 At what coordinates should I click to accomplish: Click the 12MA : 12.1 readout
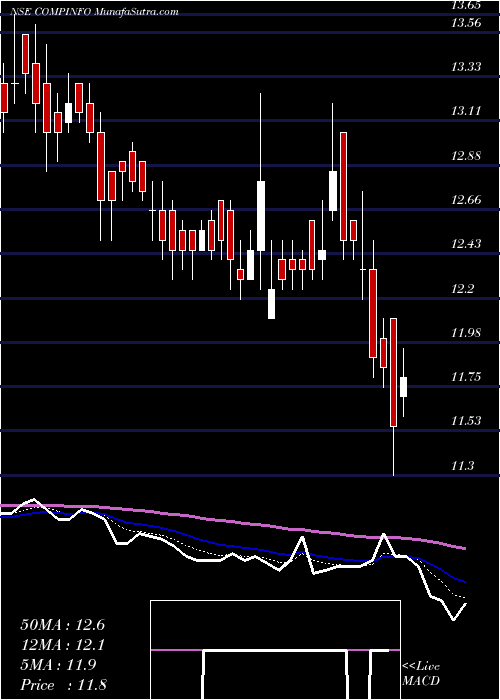click(62, 645)
